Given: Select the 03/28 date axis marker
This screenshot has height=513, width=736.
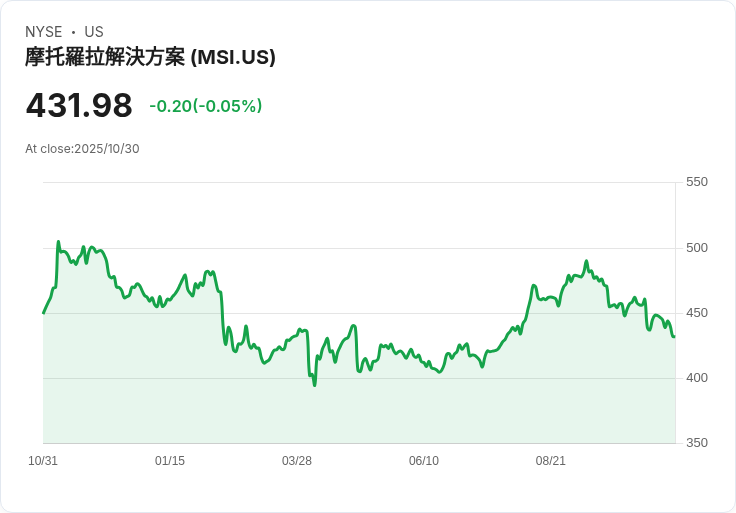Looking at the screenshot, I should click(x=297, y=461).
